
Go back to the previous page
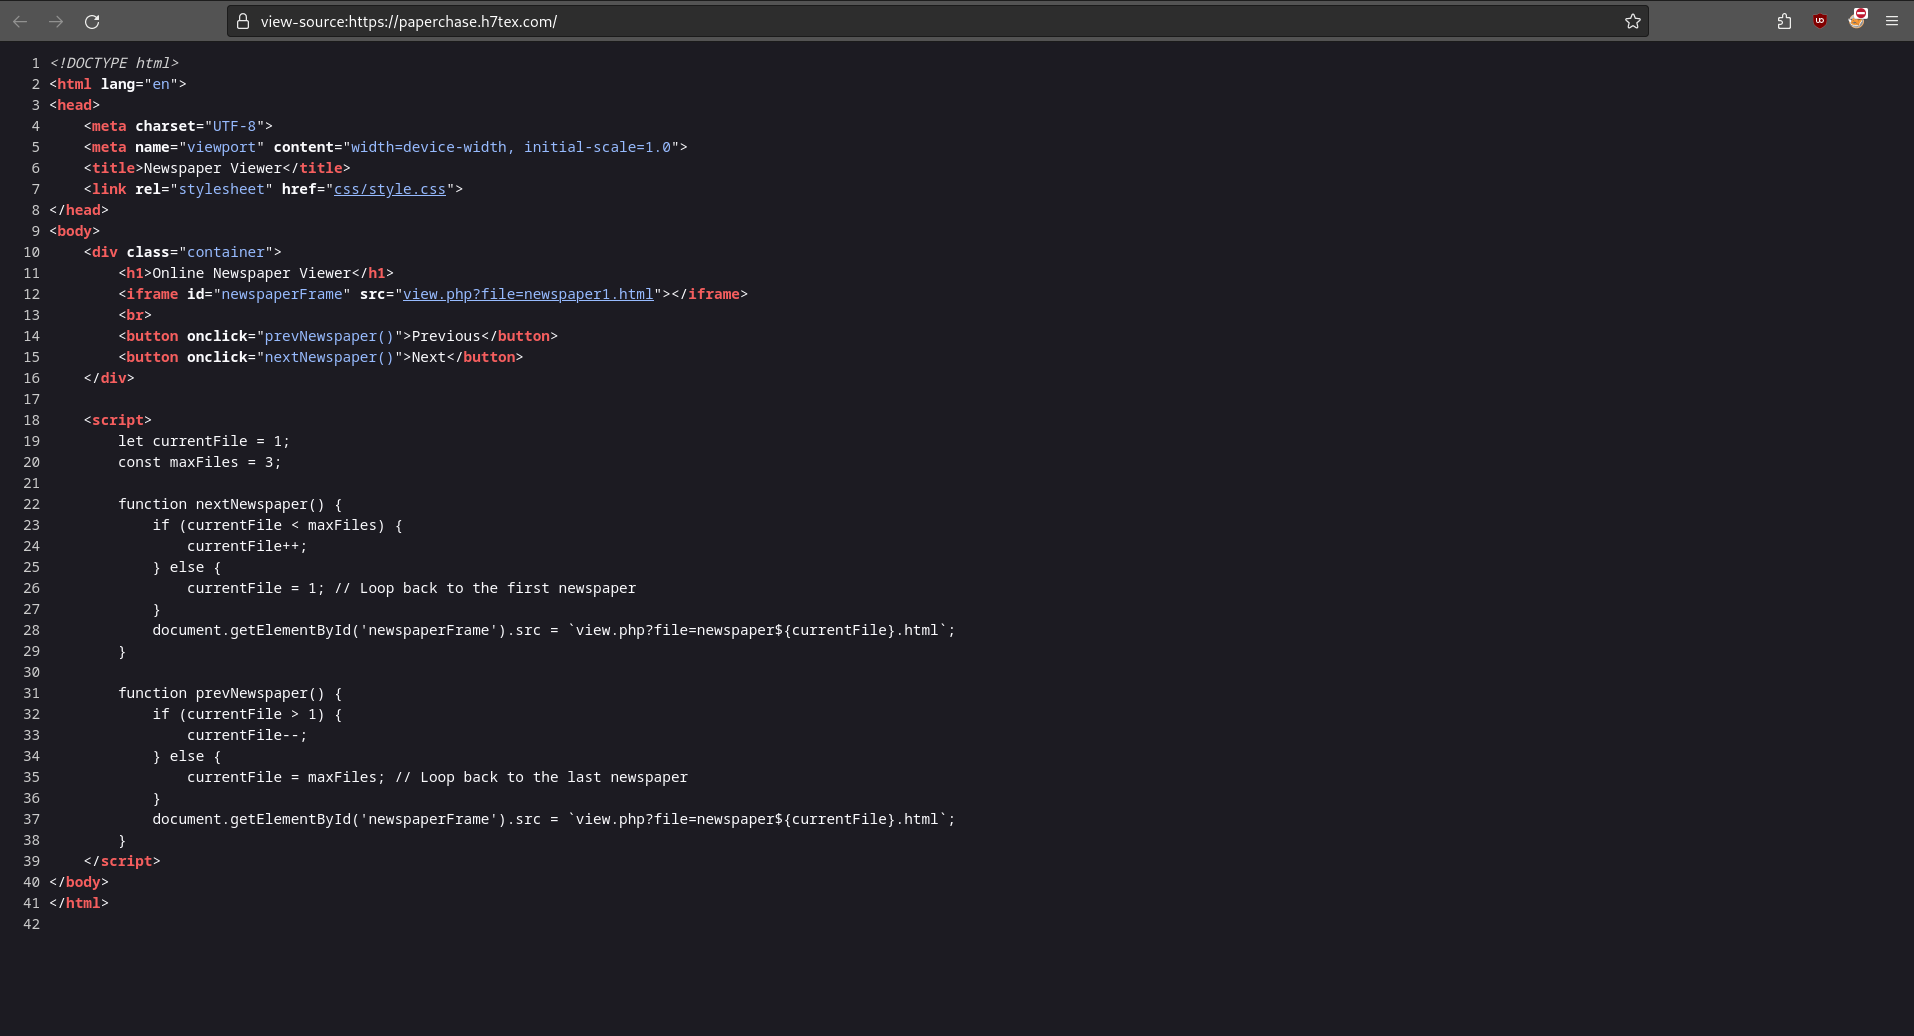(20, 21)
